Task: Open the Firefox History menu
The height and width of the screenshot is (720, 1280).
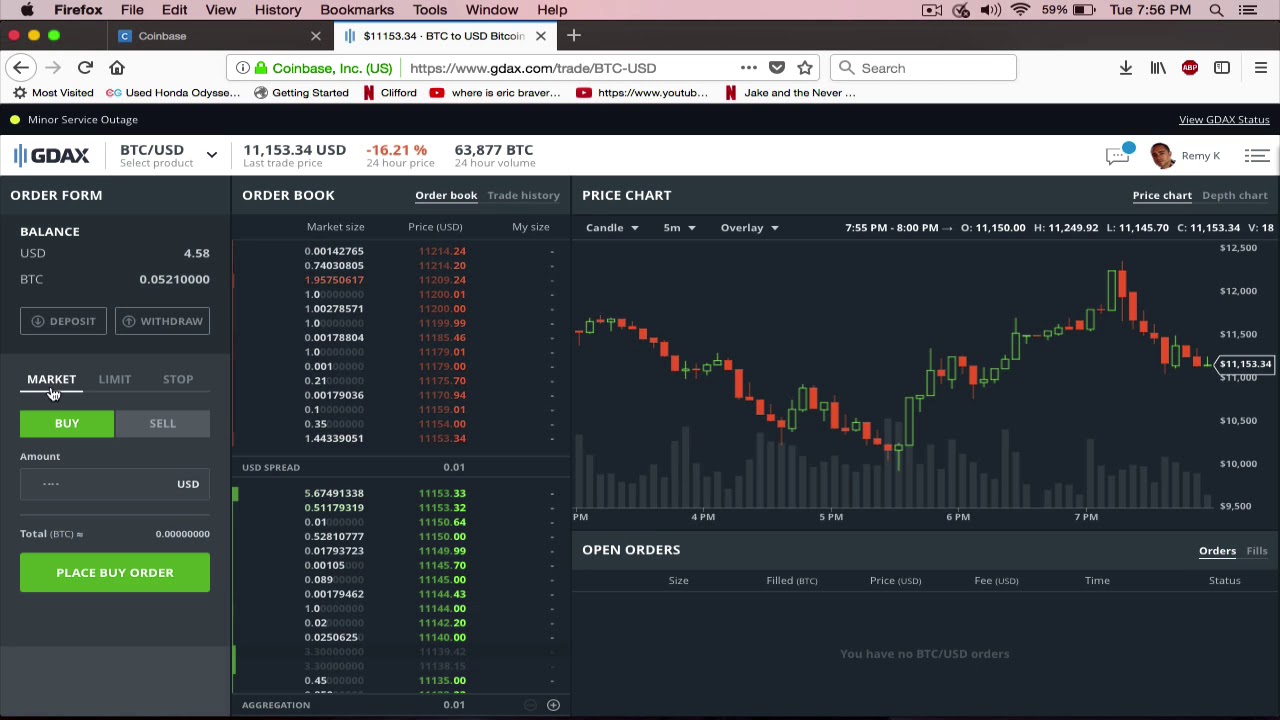Action: coord(278,10)
